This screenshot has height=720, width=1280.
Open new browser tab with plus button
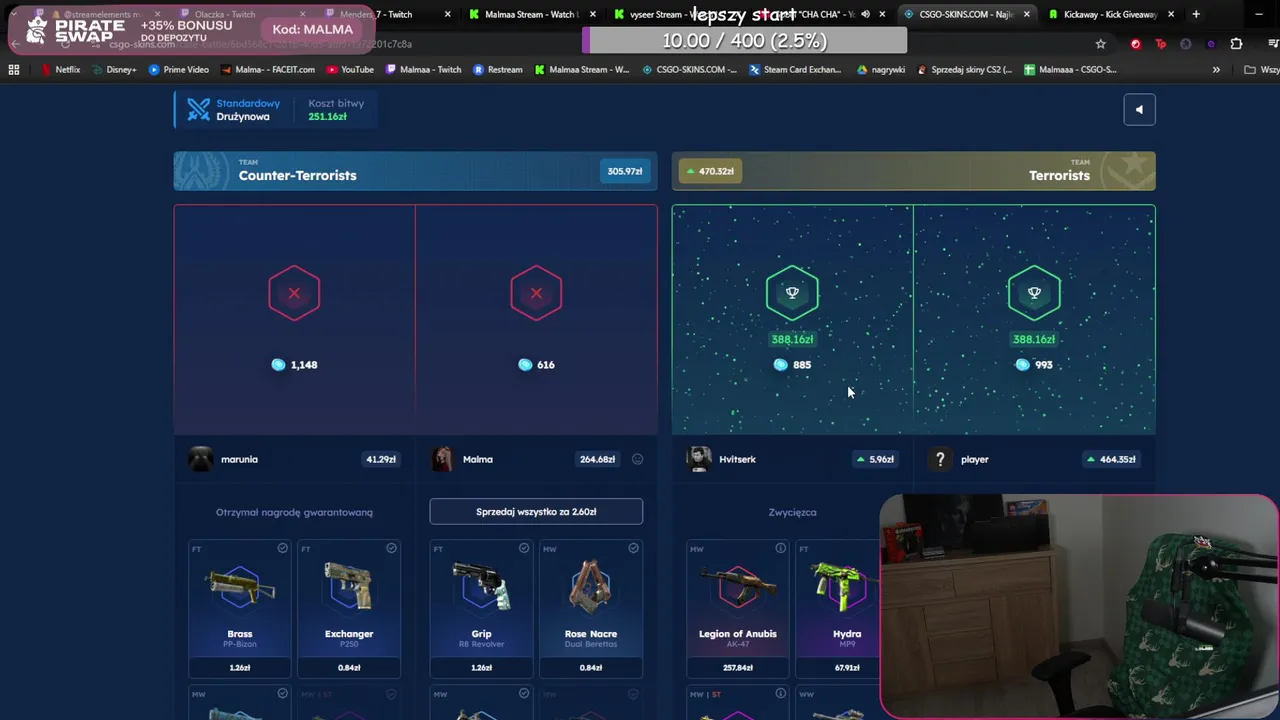click(1195, 14)
